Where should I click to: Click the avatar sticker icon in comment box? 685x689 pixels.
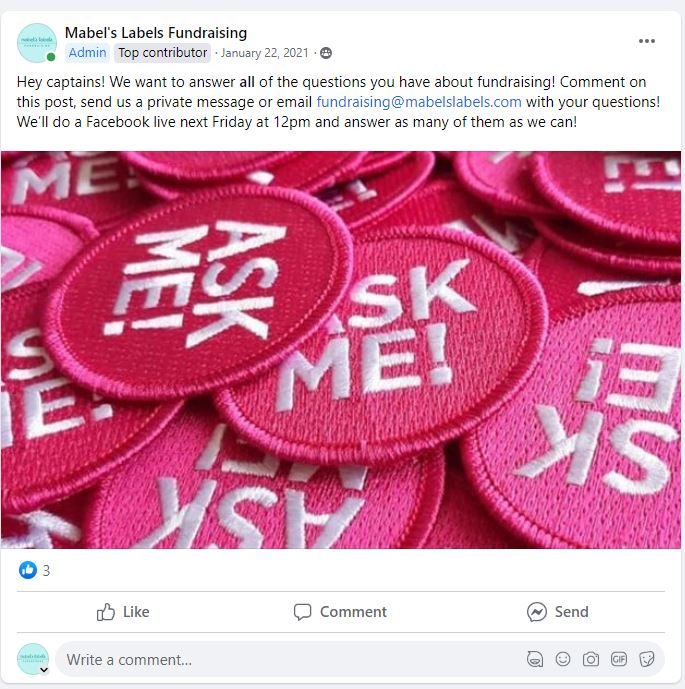(x=535, y=659)
